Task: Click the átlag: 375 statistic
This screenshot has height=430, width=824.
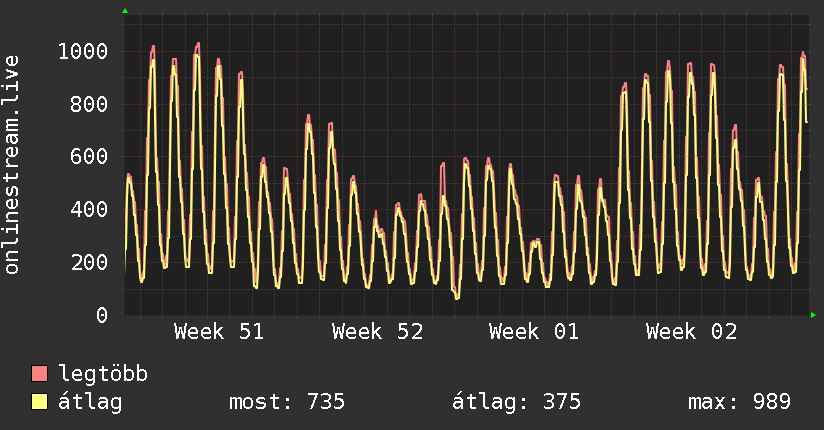Action: tap(517, 402)
